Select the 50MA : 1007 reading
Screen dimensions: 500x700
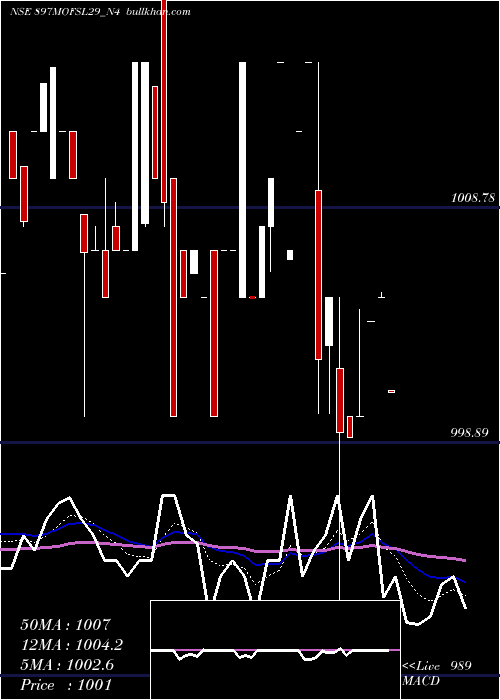(x=65, y=625)
